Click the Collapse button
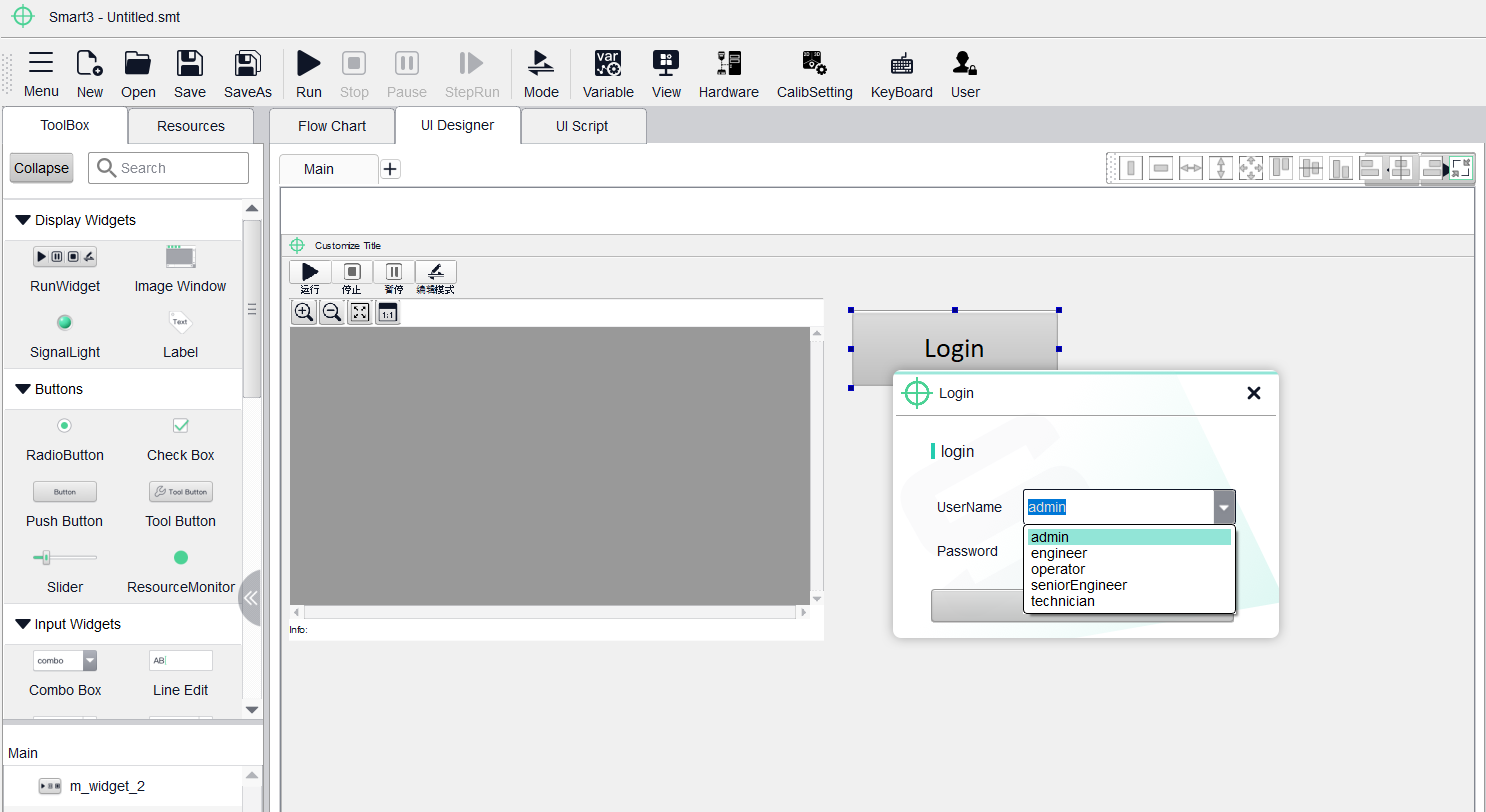 (x=42, y=168)
